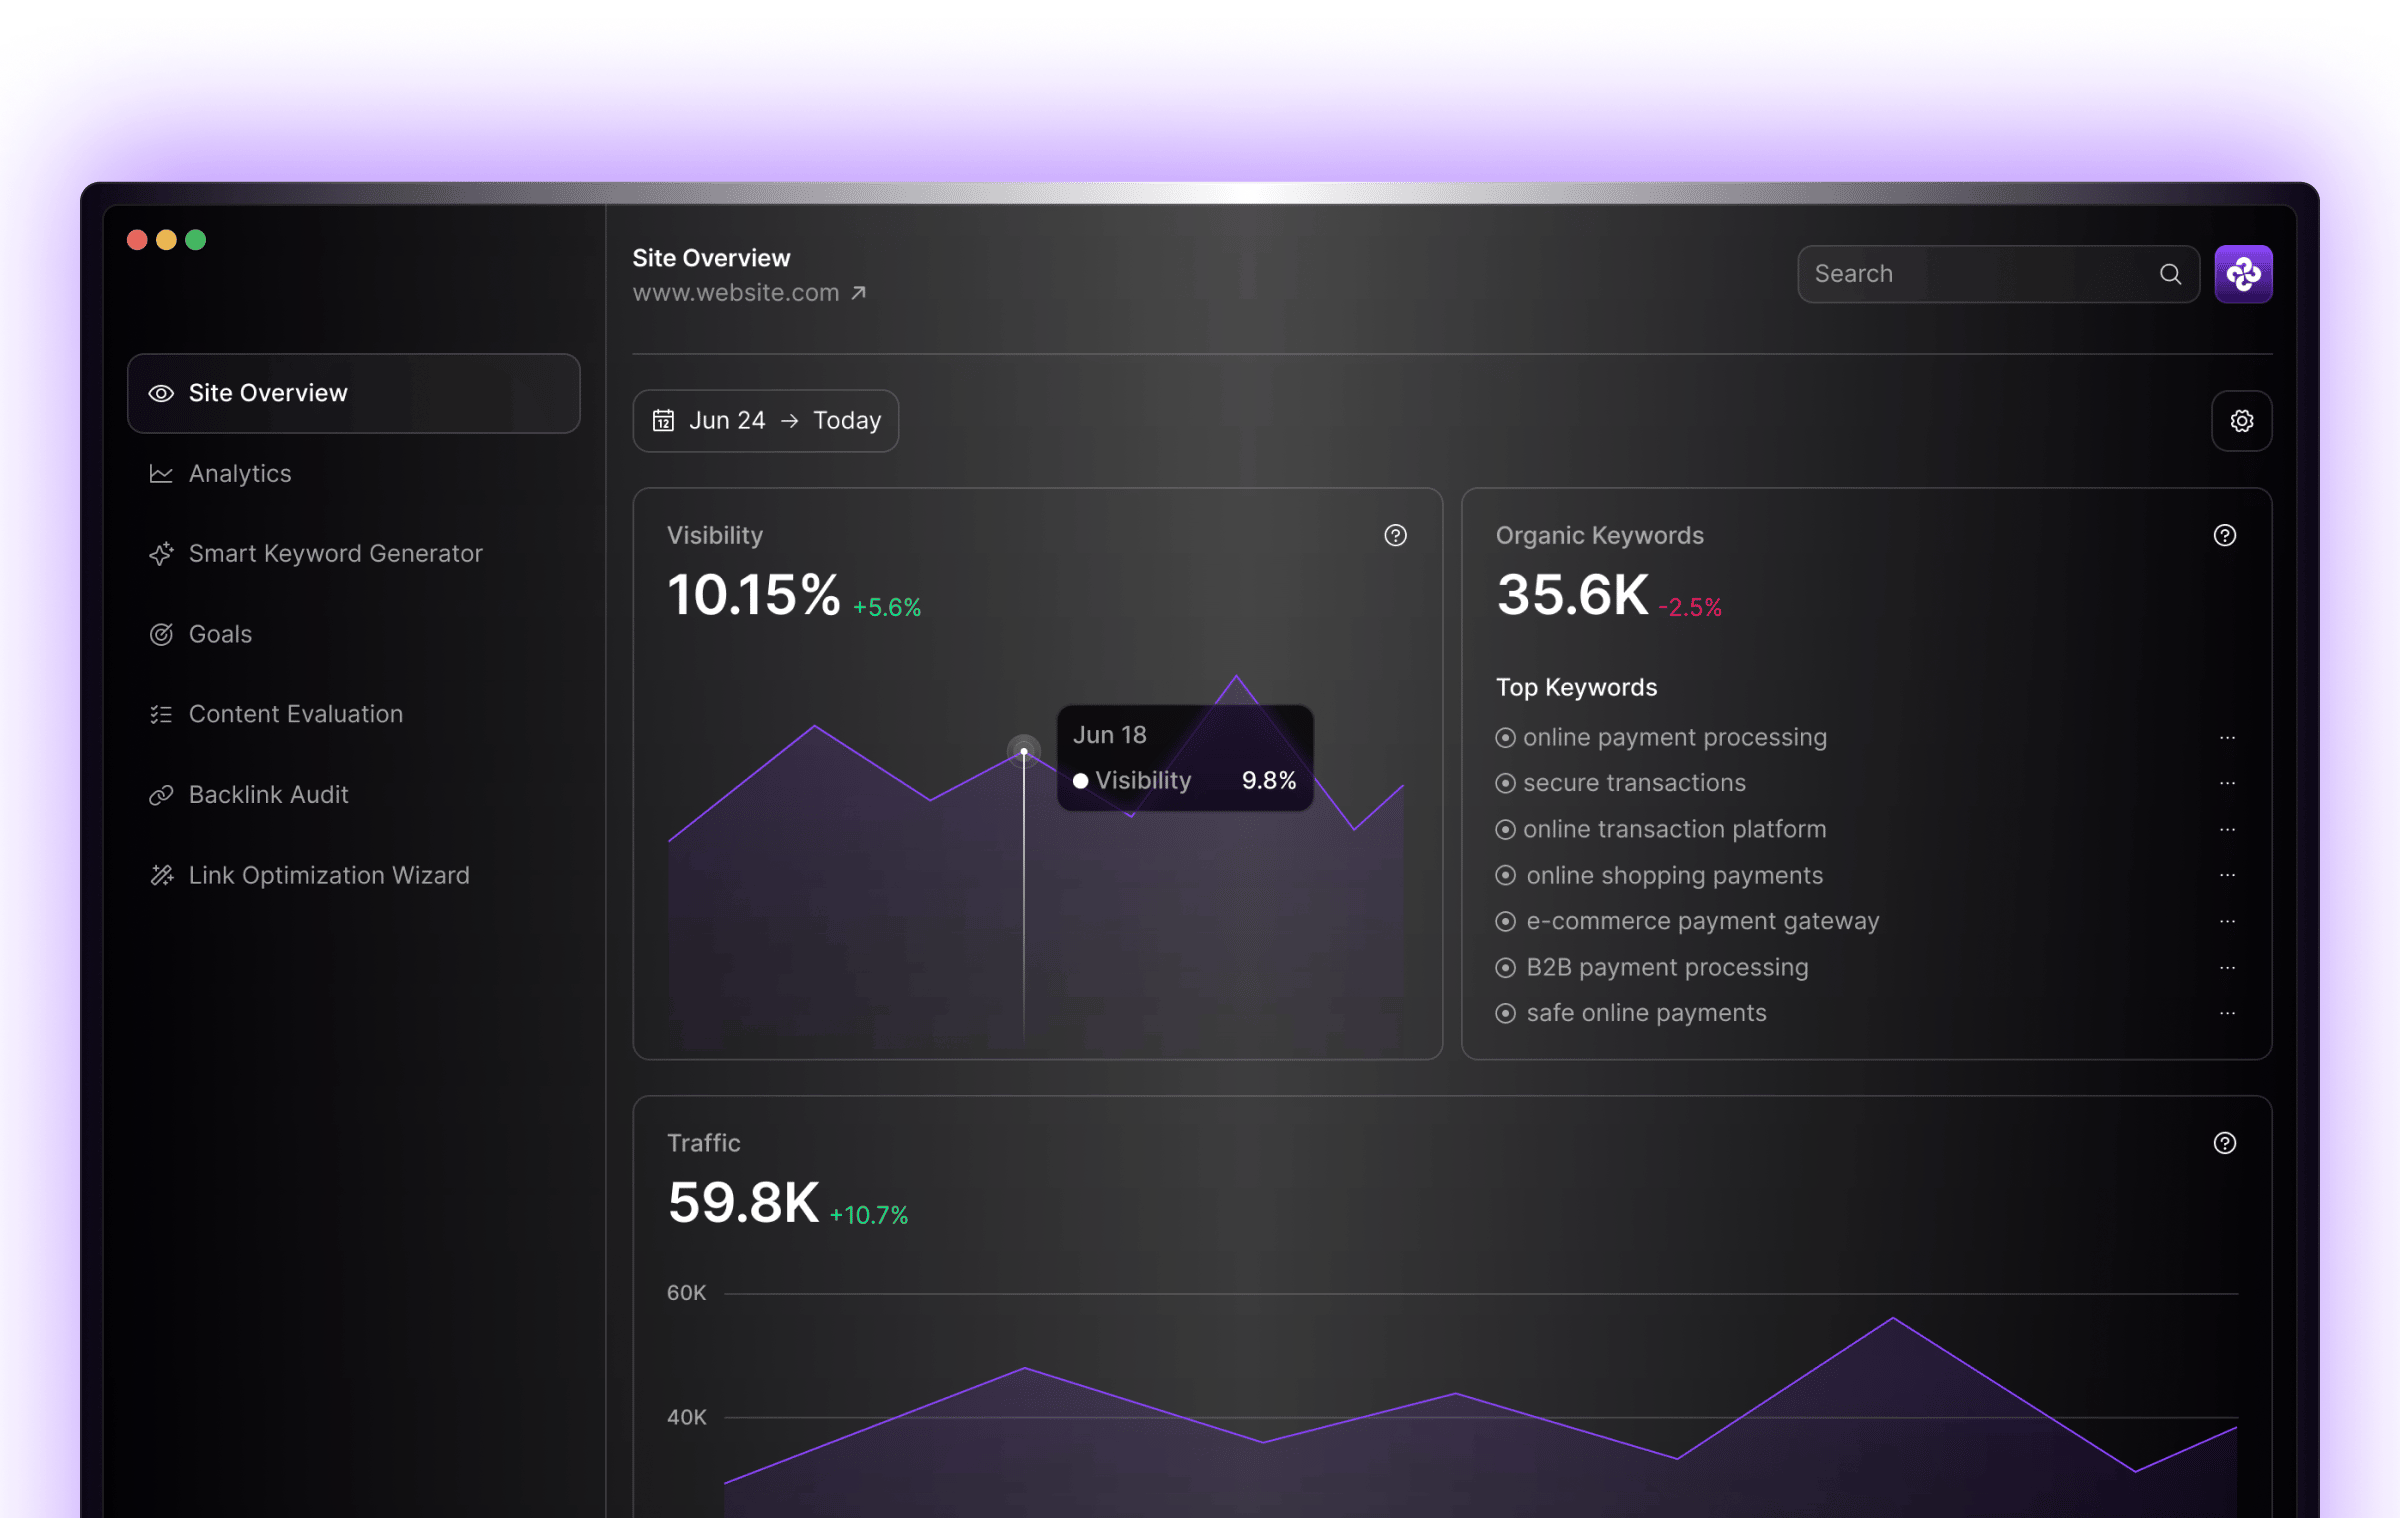
Task: Open the ellipsis menu for e-commerce payment gateway
Action: (x=2228, y=921)
